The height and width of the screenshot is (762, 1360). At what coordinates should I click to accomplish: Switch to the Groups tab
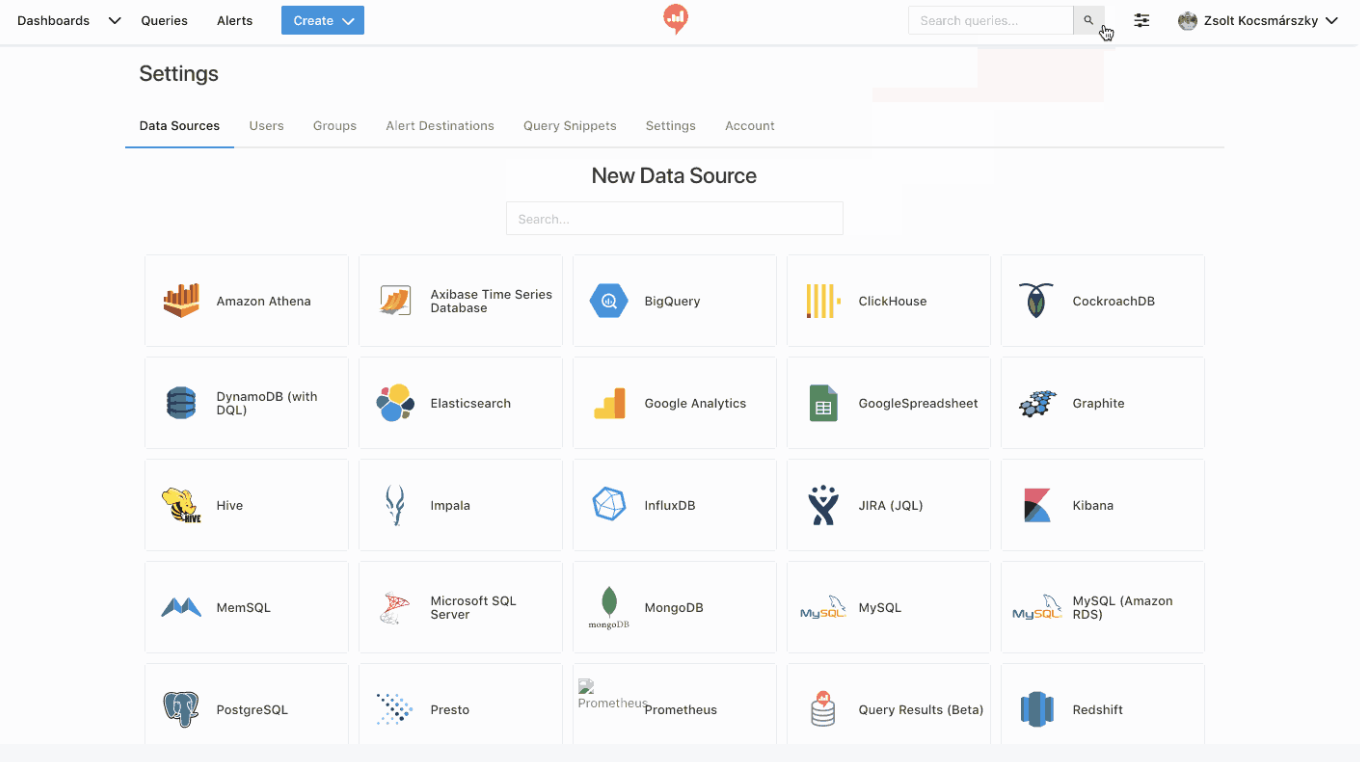335,126
